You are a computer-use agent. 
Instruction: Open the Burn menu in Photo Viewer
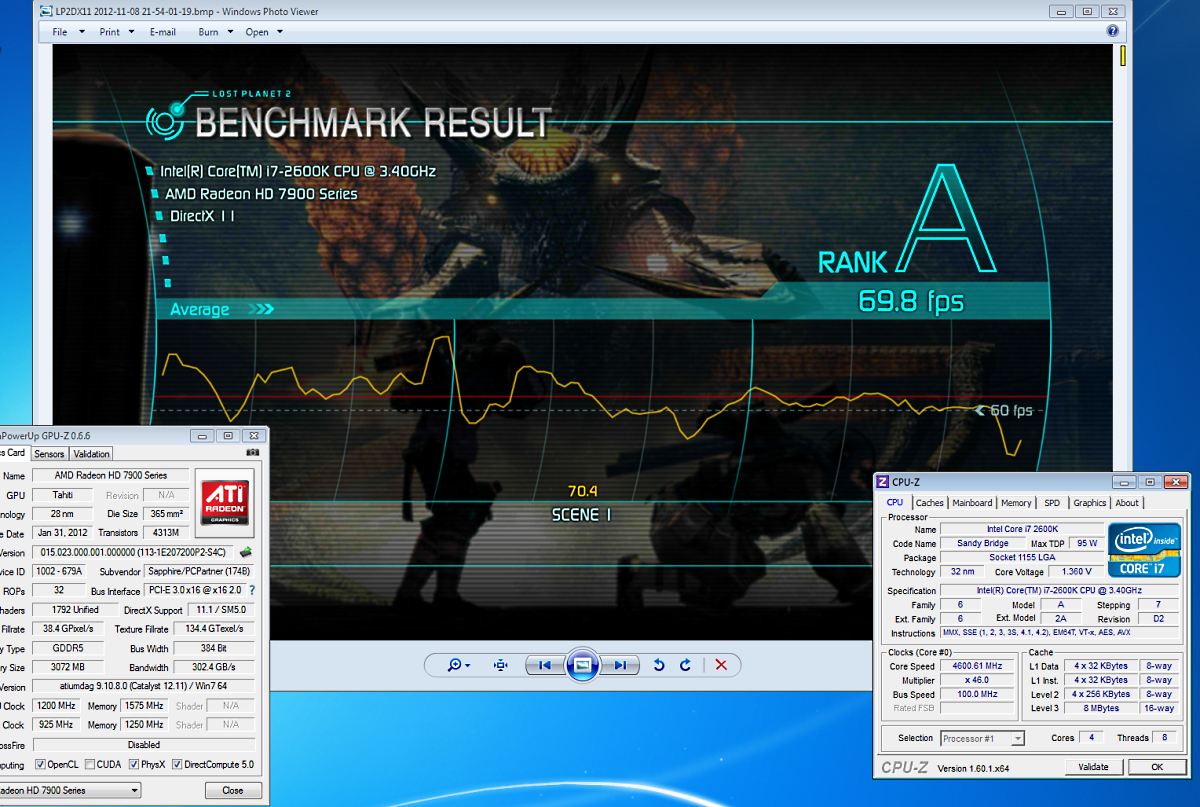pyautogui.click(x=215, y=31)
